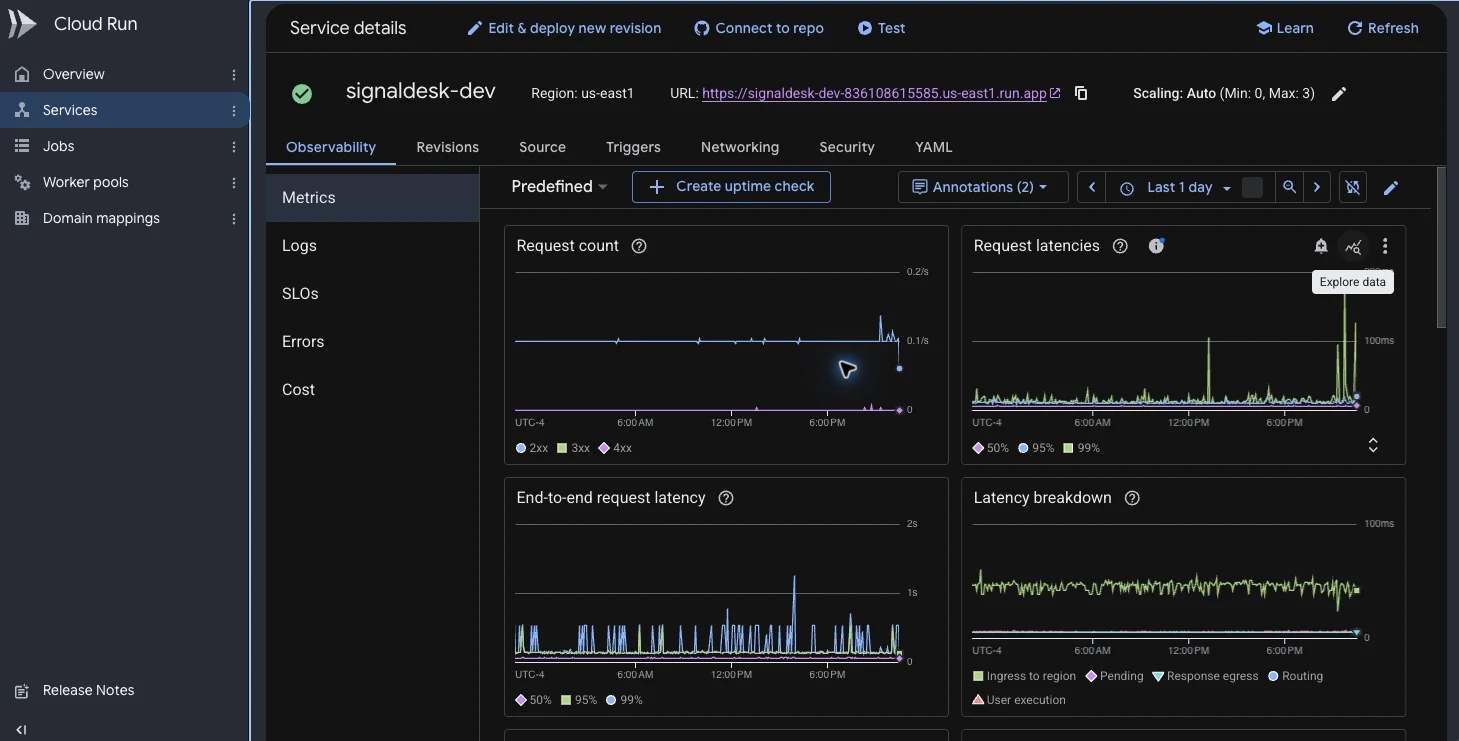This screenshot has height=741, width=1459.
Task: Copy the service URL with the copy icon
Action: [x=1081, y=93]
